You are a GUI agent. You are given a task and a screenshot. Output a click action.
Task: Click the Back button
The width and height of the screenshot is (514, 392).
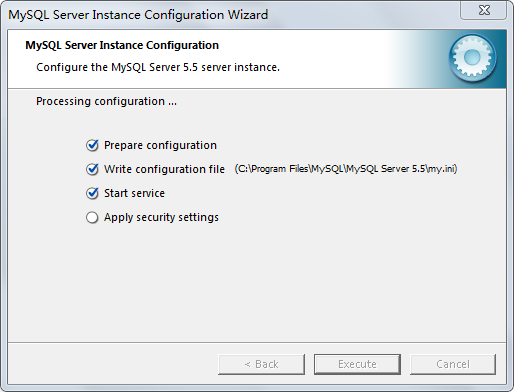coord(261,364)
